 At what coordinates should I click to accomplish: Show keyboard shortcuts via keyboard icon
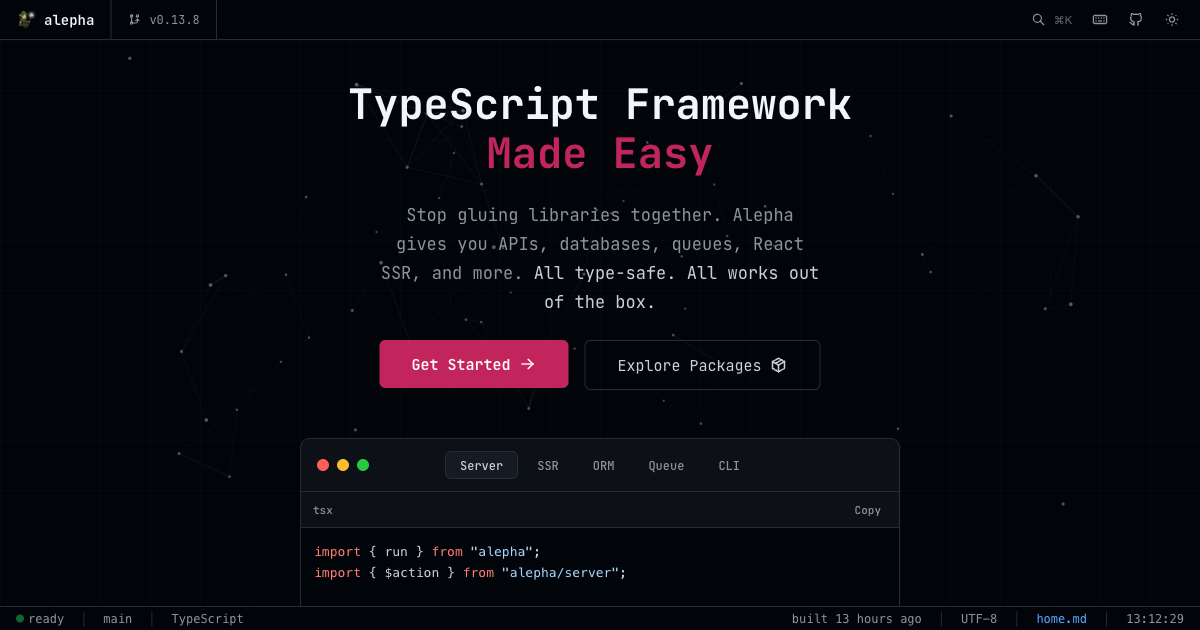[x=1100, y=19]
